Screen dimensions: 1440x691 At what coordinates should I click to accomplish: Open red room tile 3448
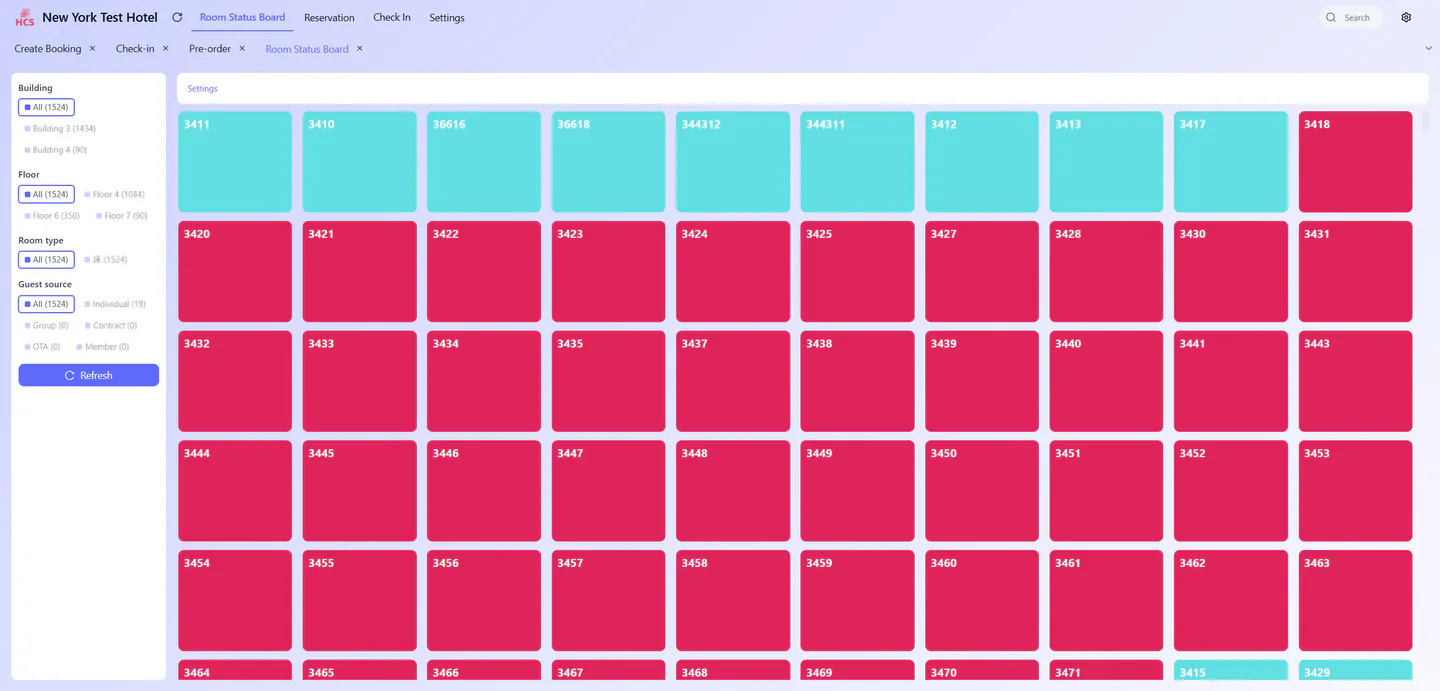point(733,491)
